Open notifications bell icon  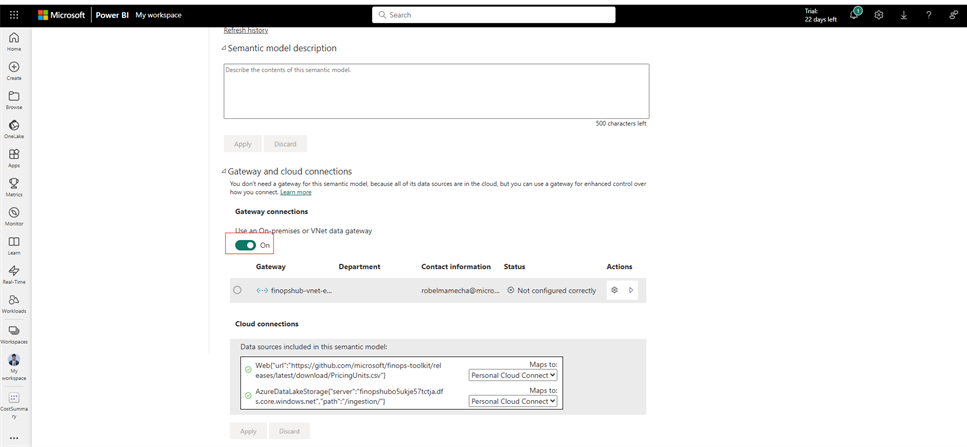click(x=855, y=14)
